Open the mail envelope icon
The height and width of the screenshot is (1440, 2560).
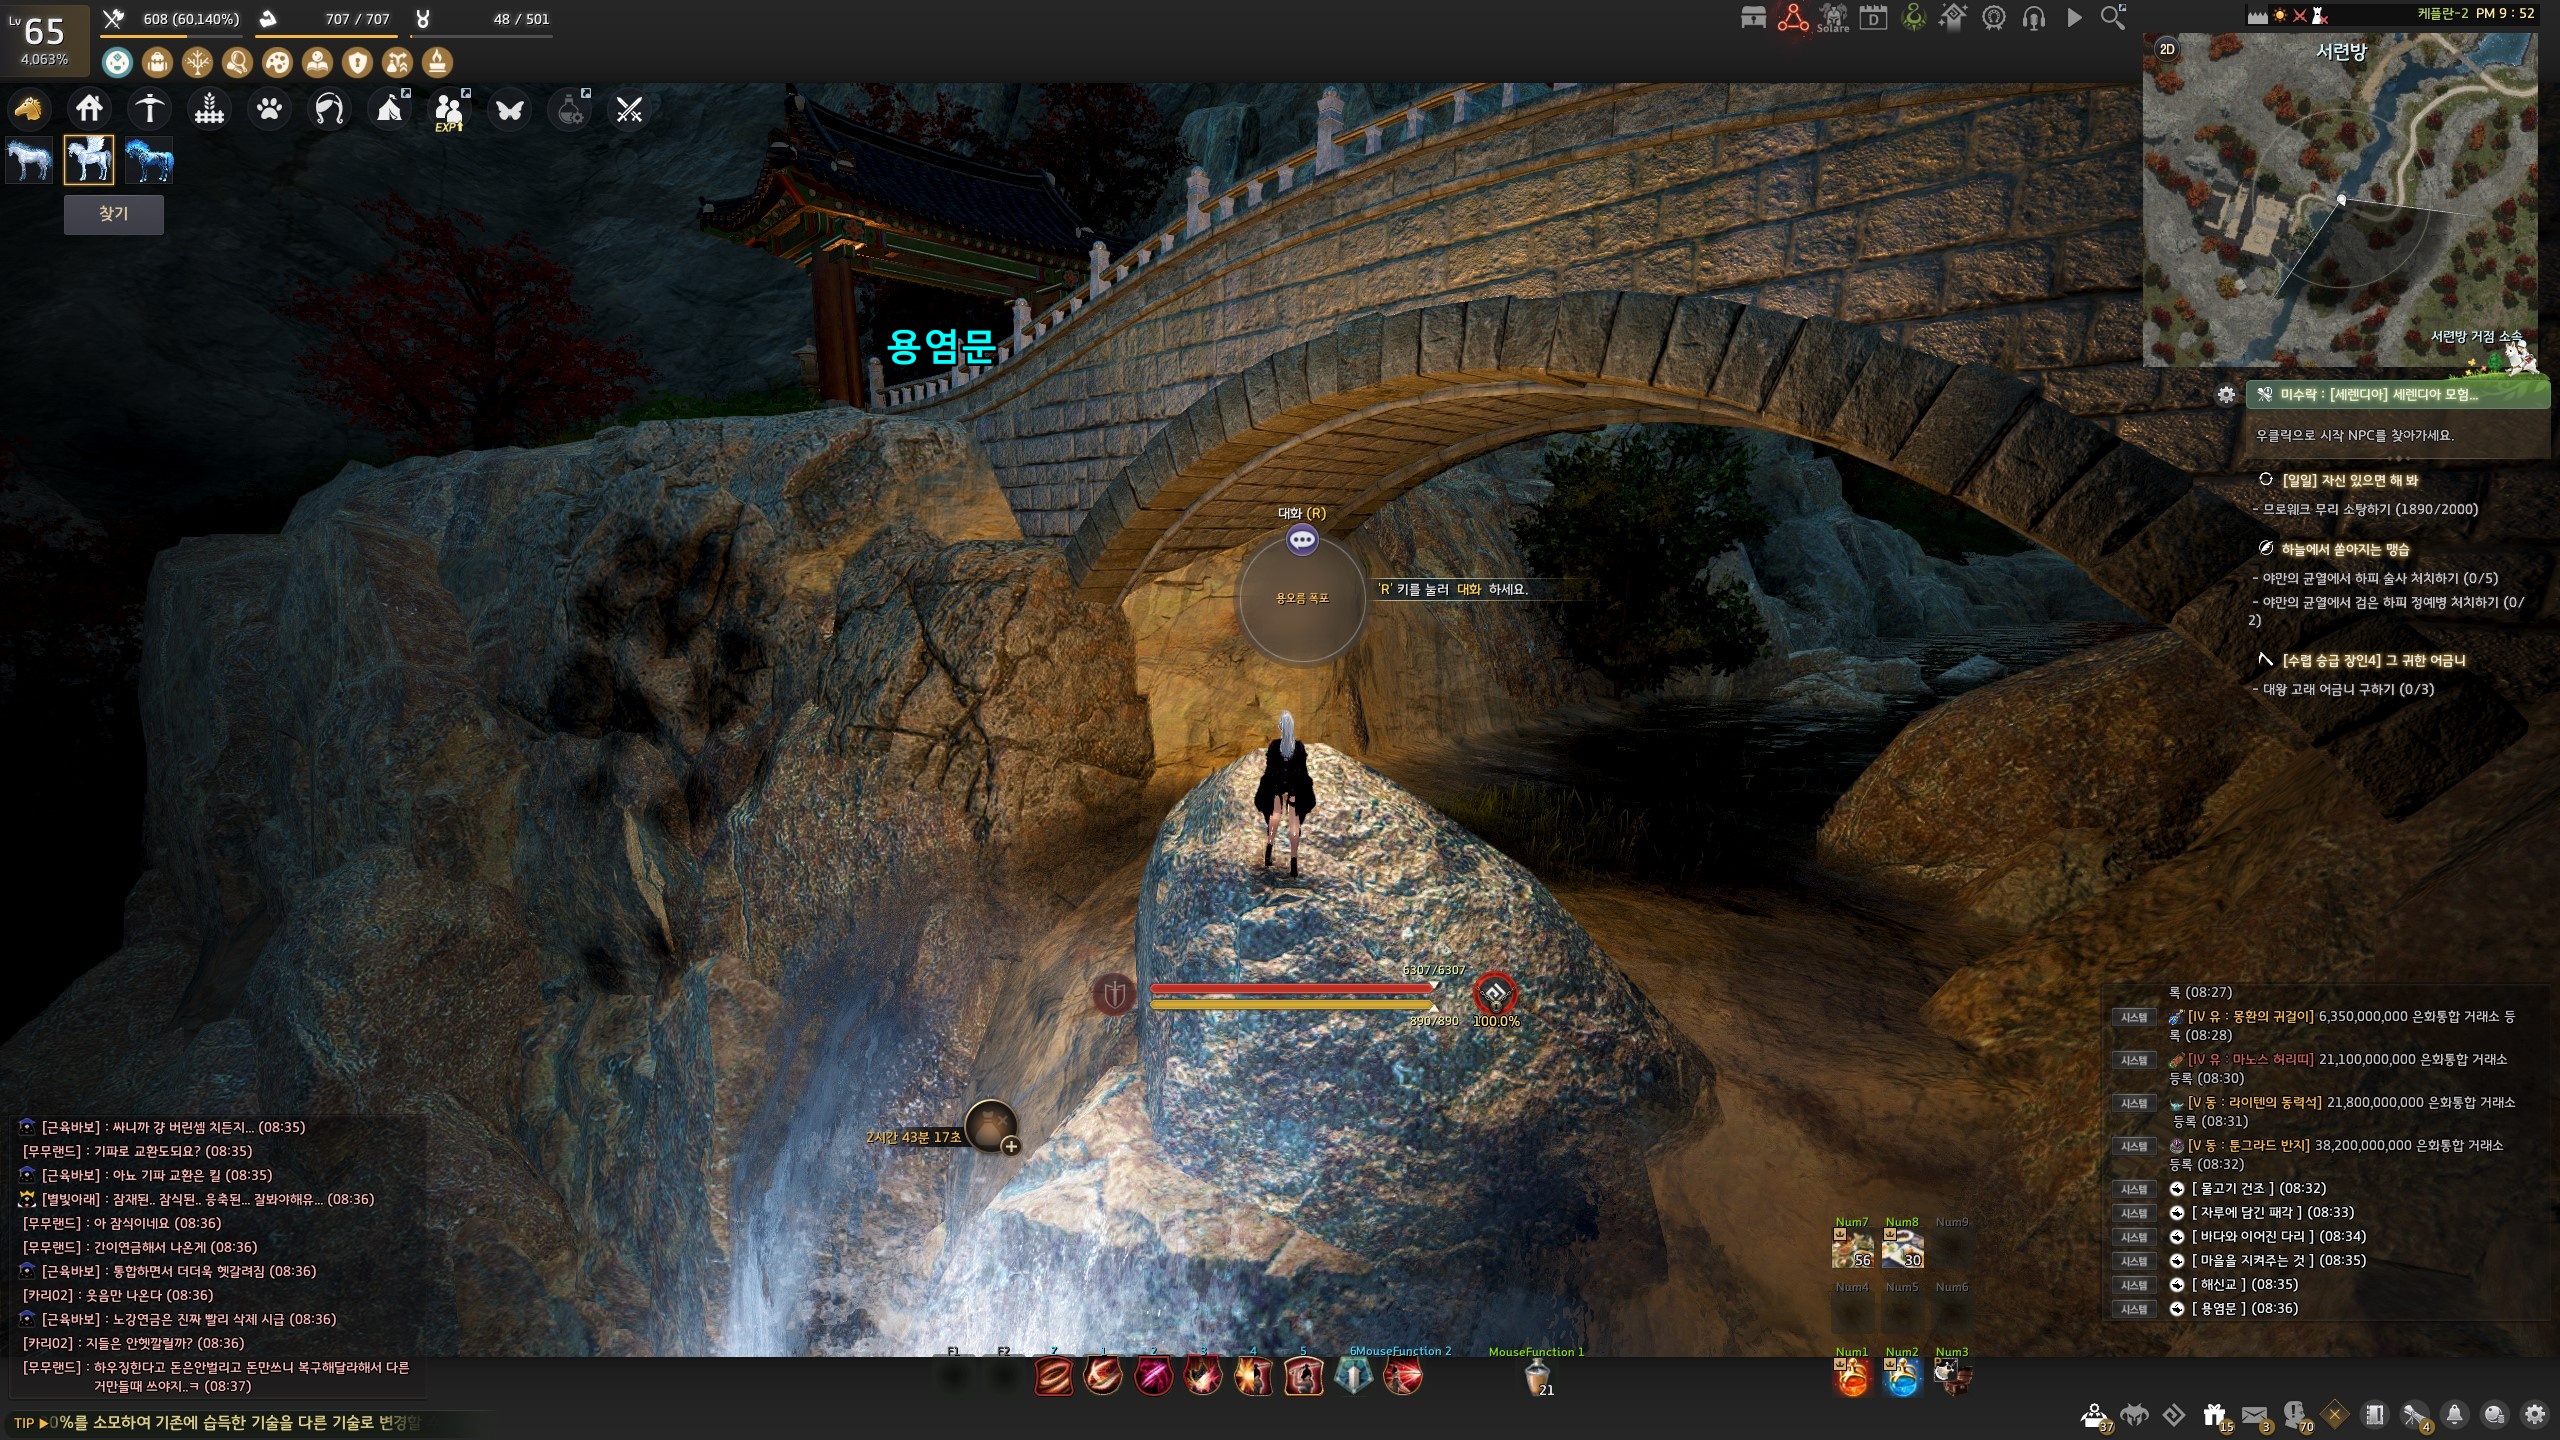2254,1415
